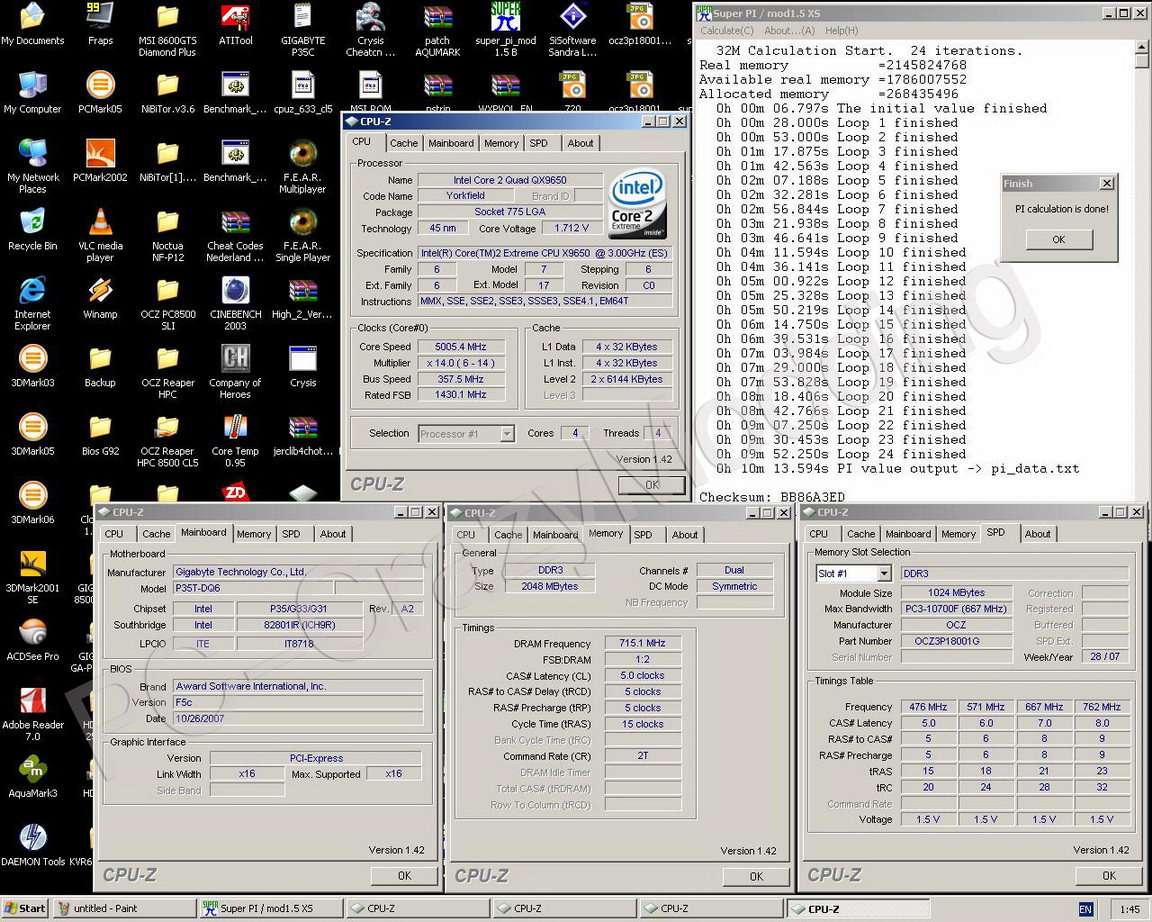Screen dimensions: 1152x922
Task: Open the Fraps desktop icon
Action: (x=100, y=24)
